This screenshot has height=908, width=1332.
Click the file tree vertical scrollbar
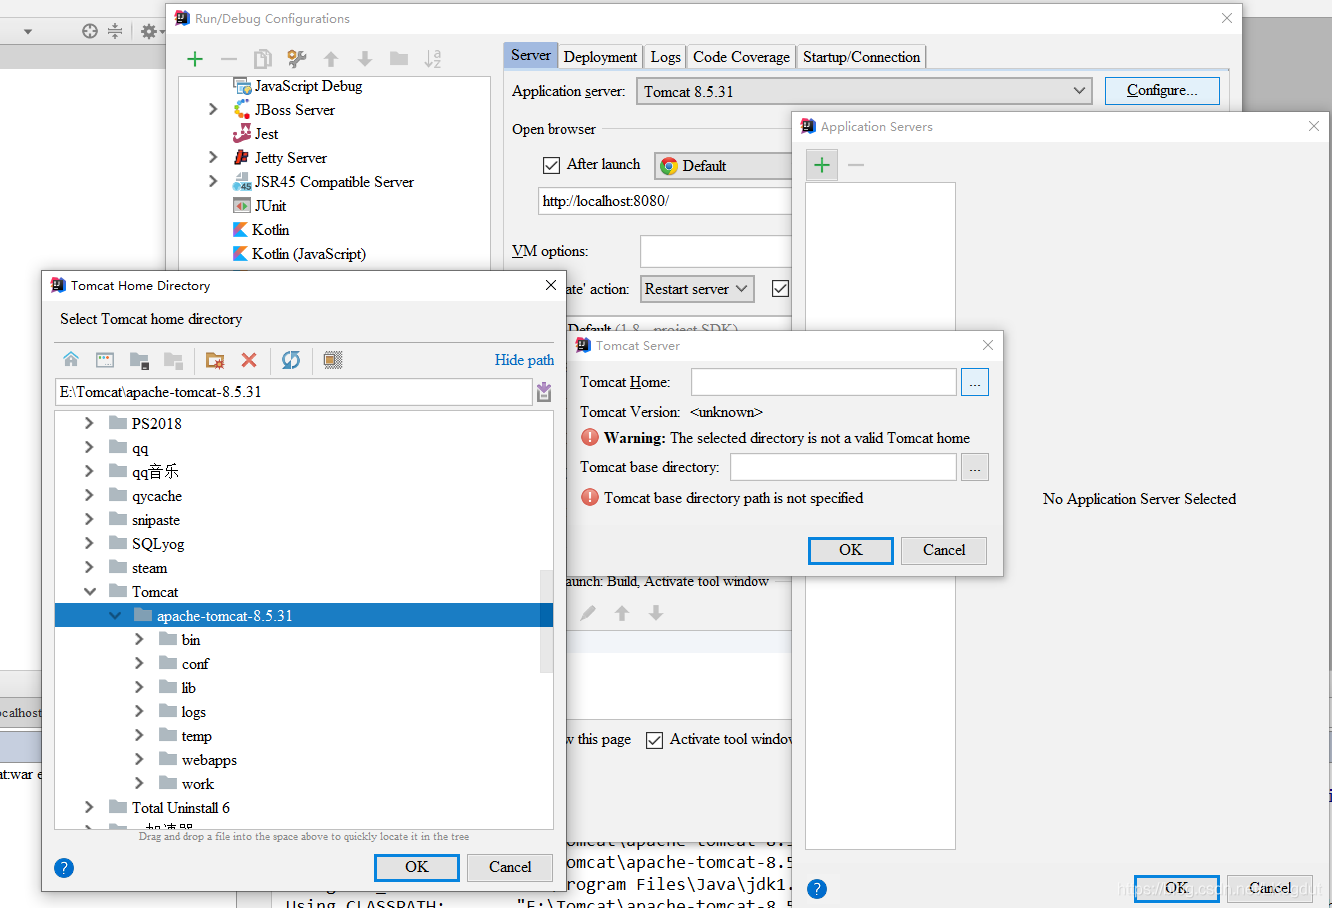tap(546, 621)
